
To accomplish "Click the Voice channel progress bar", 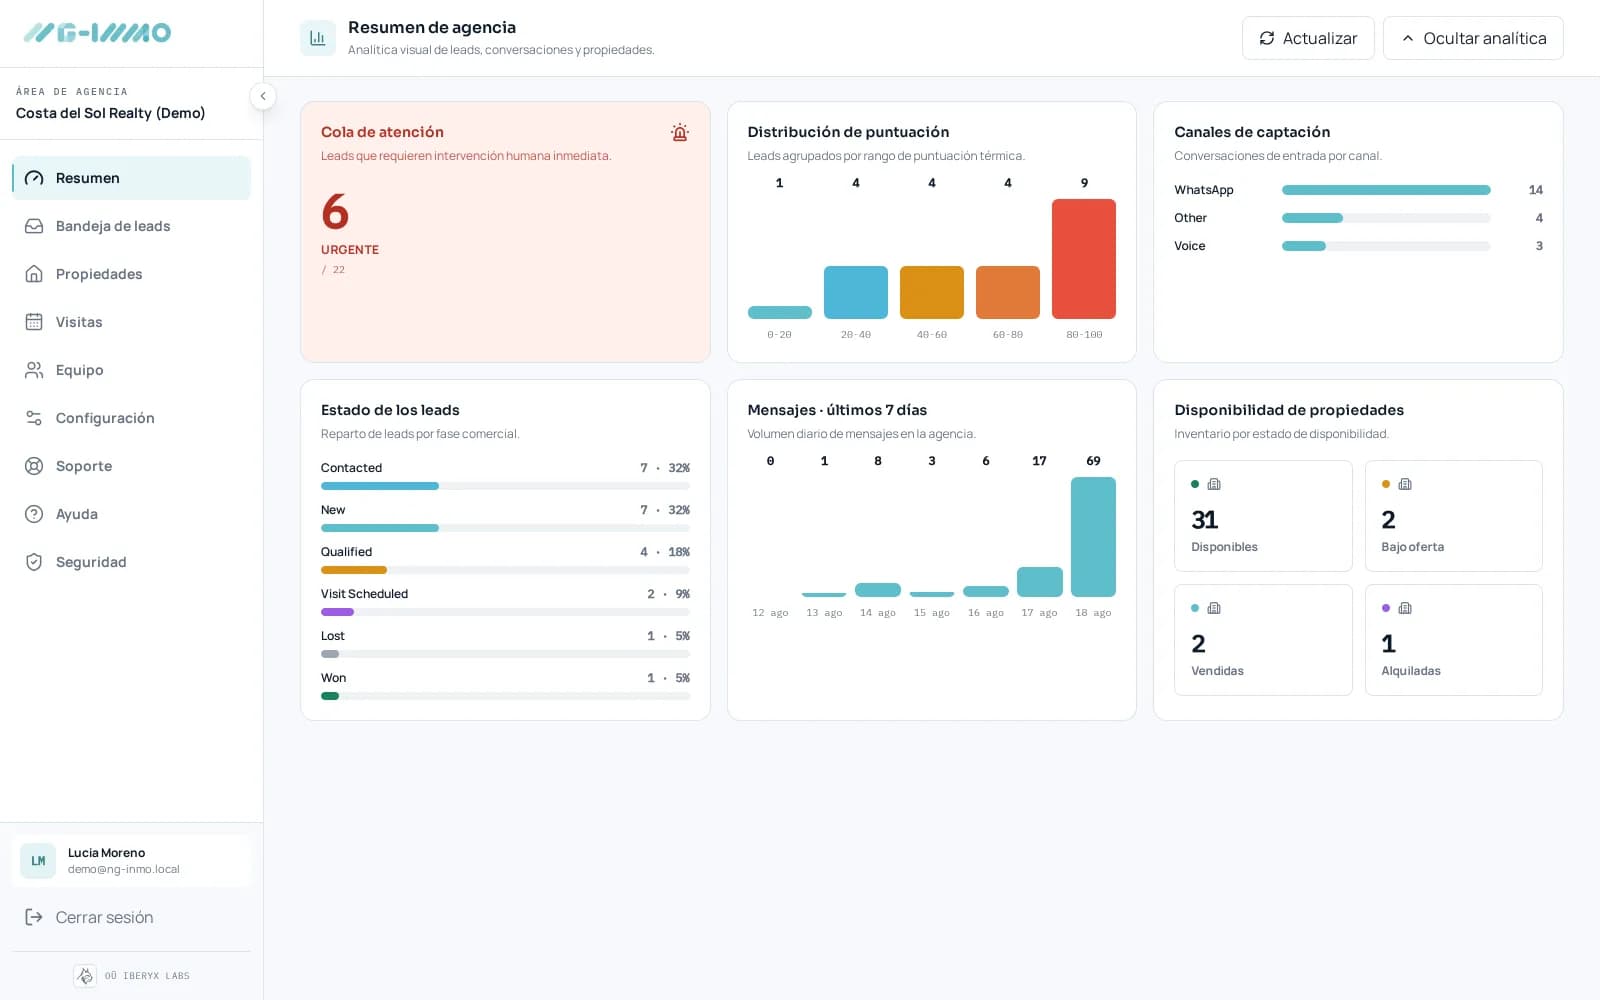I will coord(1386,246).
